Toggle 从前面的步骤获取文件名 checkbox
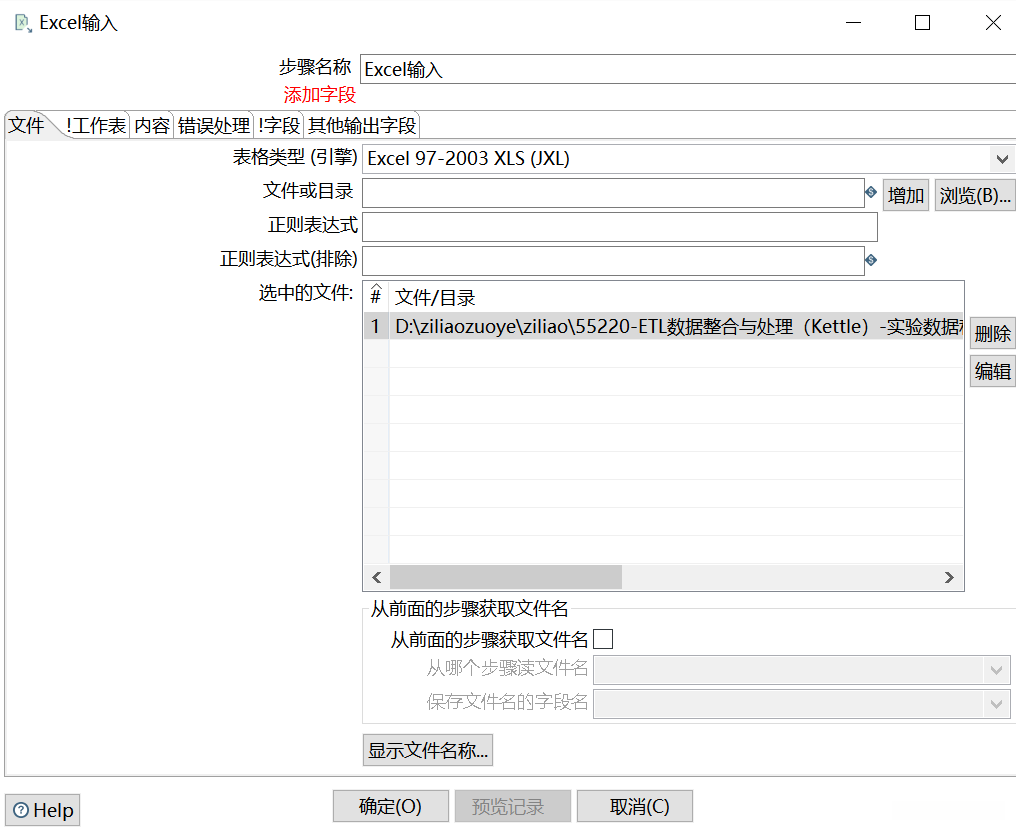 point(603,639)
